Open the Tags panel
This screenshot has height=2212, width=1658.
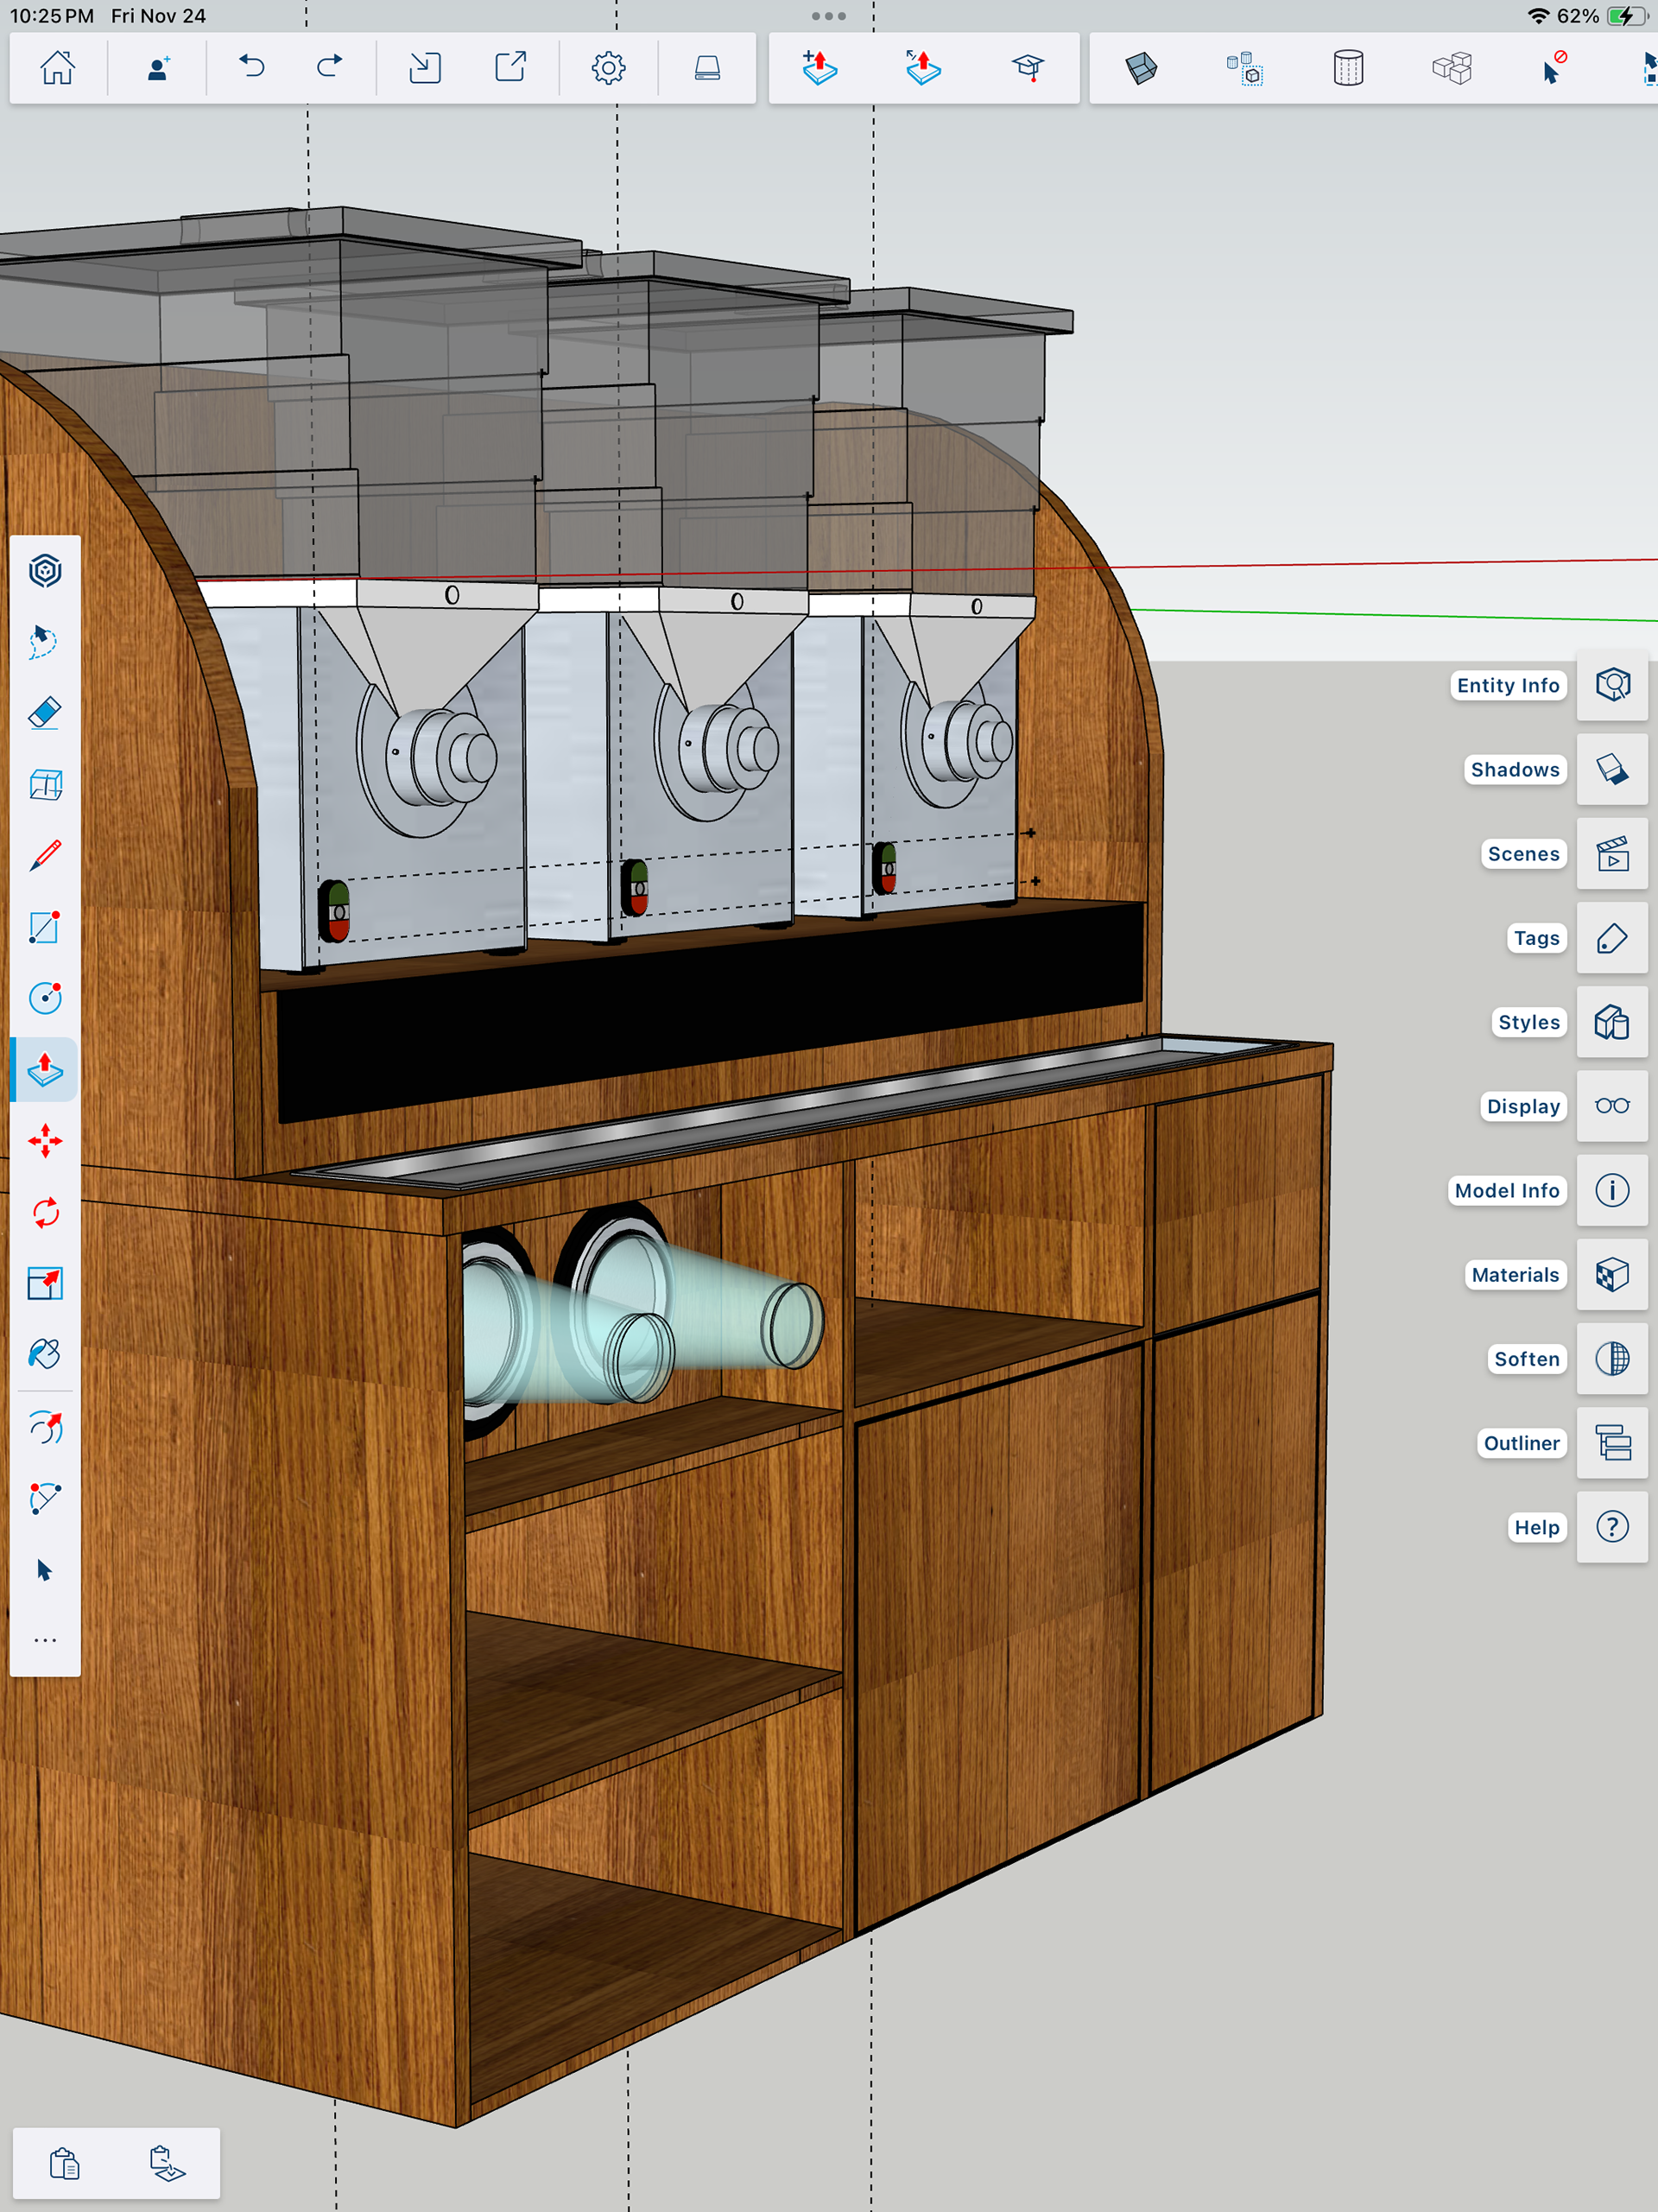(1611, 938)
